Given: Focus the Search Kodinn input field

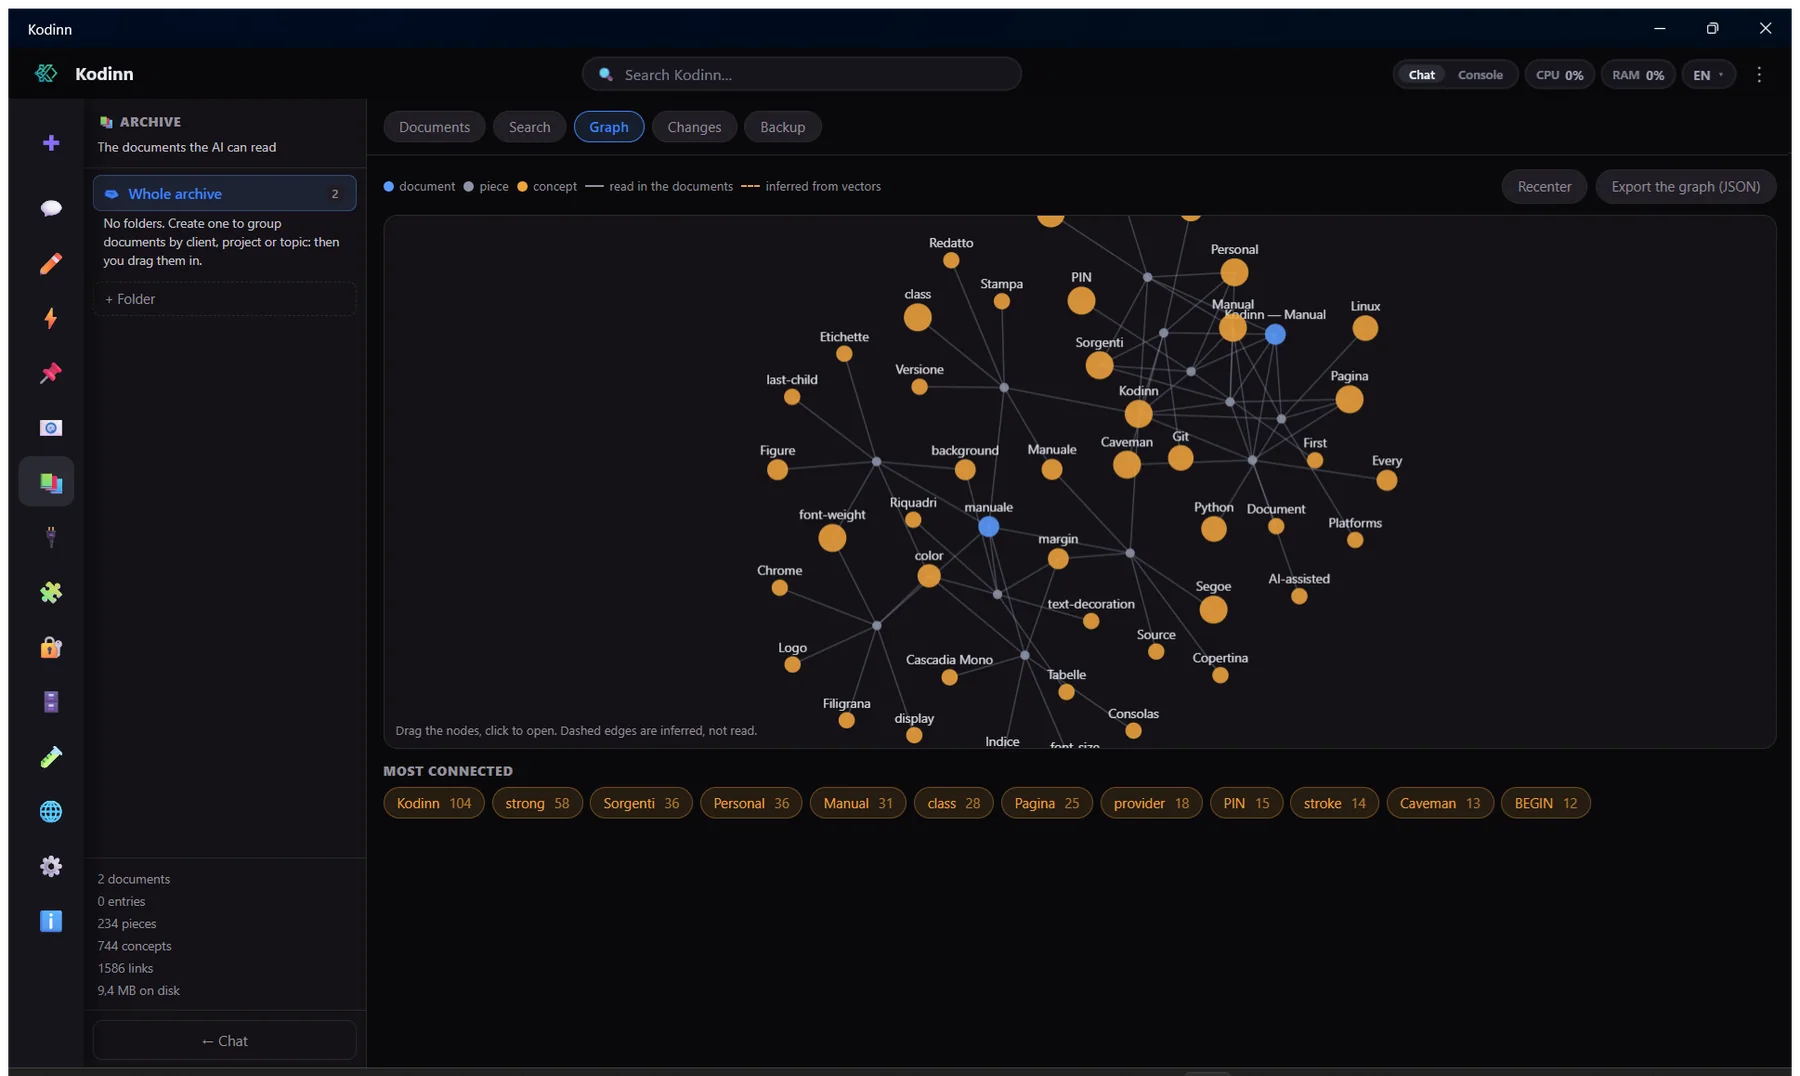Looking at the screenshot, I should pyautogui.click(x=802, y=75).
